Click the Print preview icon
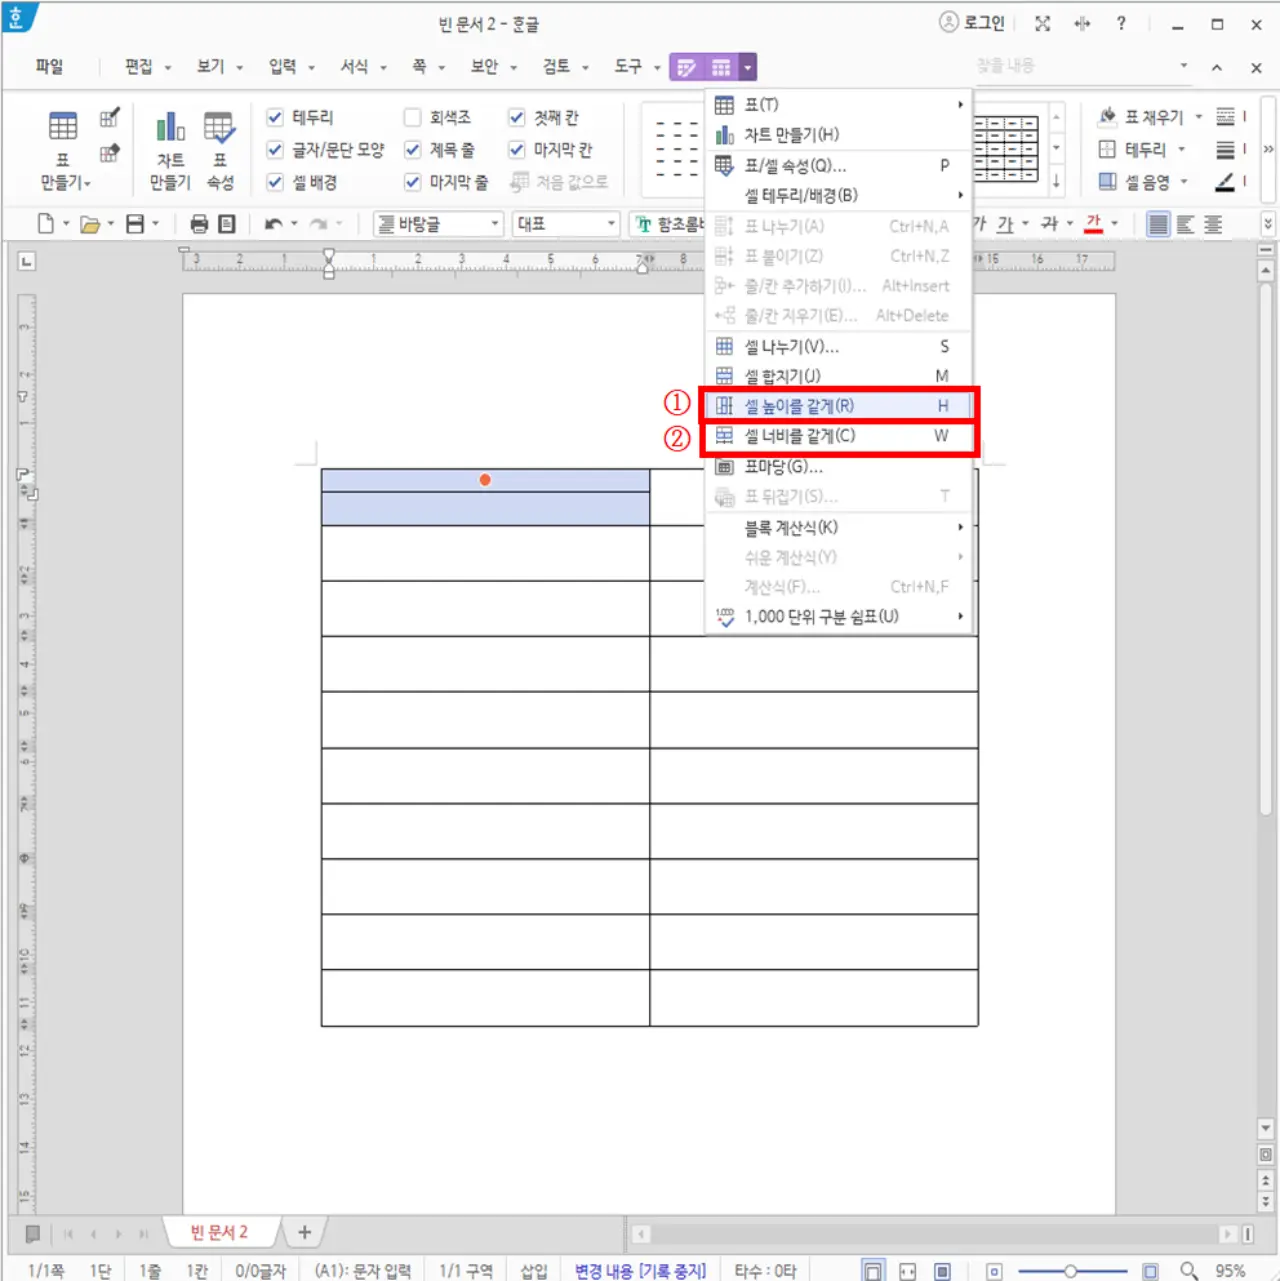1280x1281 pixels. coord(227,224)
